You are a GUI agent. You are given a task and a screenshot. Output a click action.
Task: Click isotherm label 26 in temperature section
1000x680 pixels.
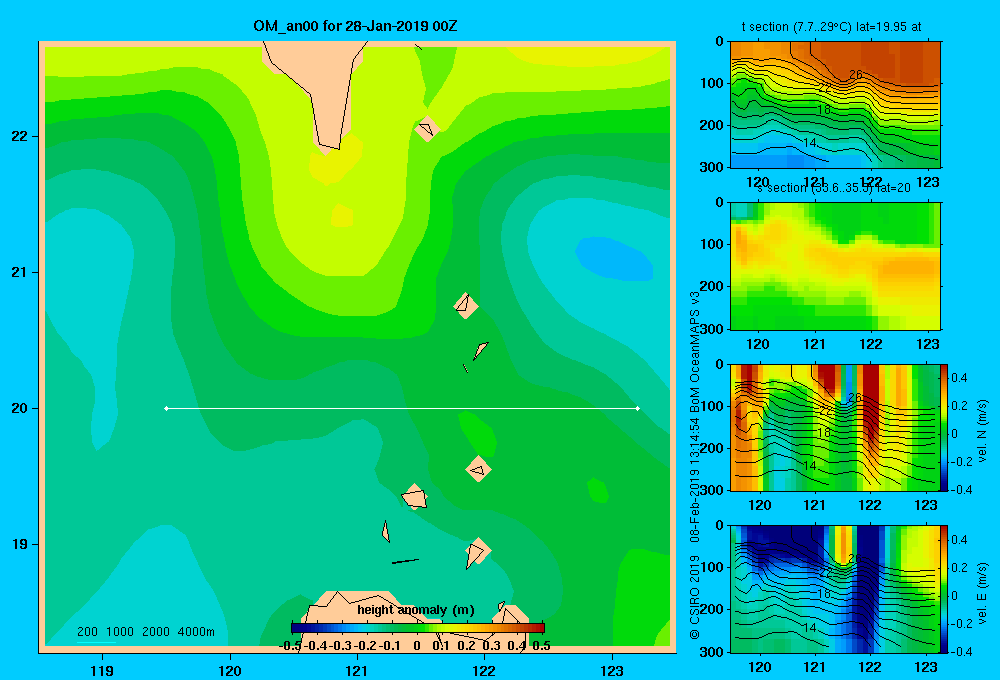[x=855, y=75]
